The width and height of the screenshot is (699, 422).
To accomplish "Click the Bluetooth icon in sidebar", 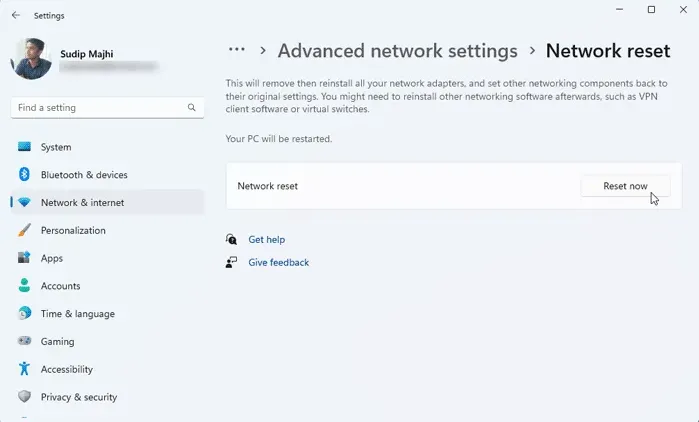I will point(24,174).
